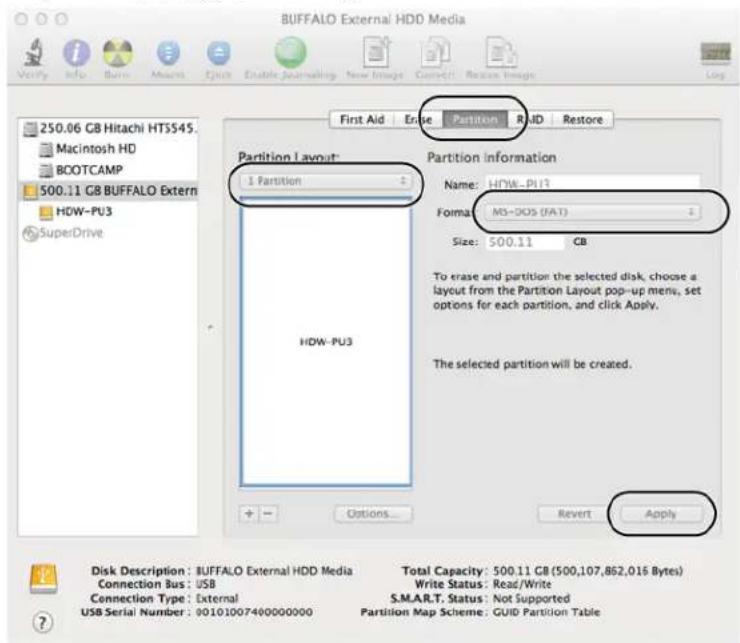Viewport: 740px width, 643px height.
Task: Click the partition Name input field
Action: [593, 183]
